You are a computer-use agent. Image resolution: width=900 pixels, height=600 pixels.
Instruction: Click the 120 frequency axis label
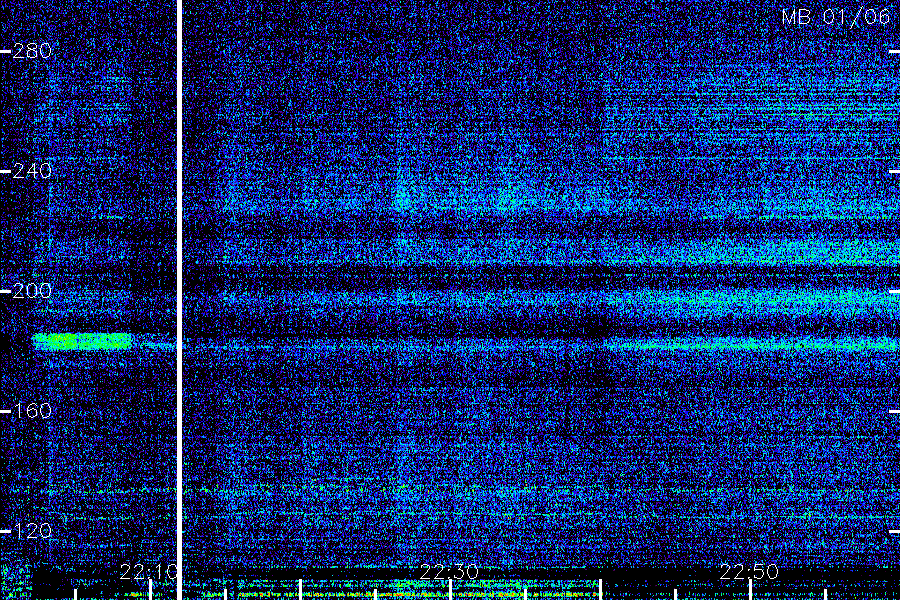tap(32, 531)
